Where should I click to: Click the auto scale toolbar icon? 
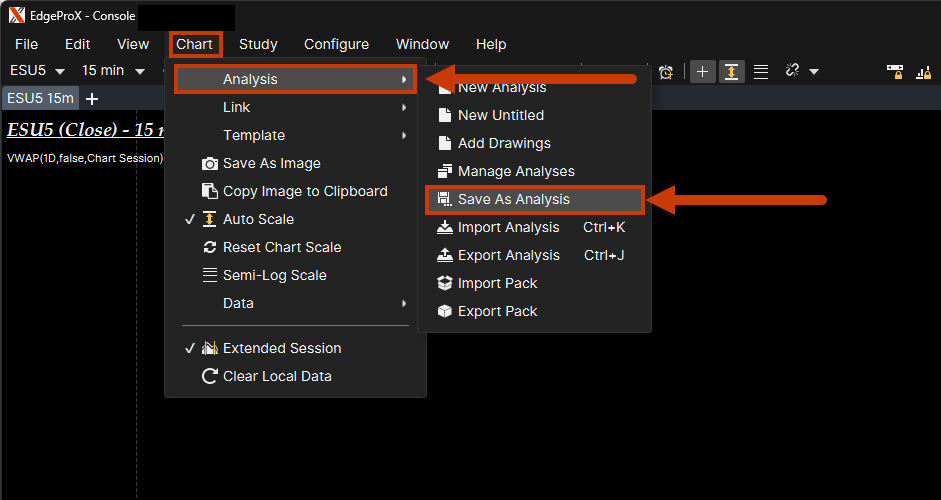732,71
